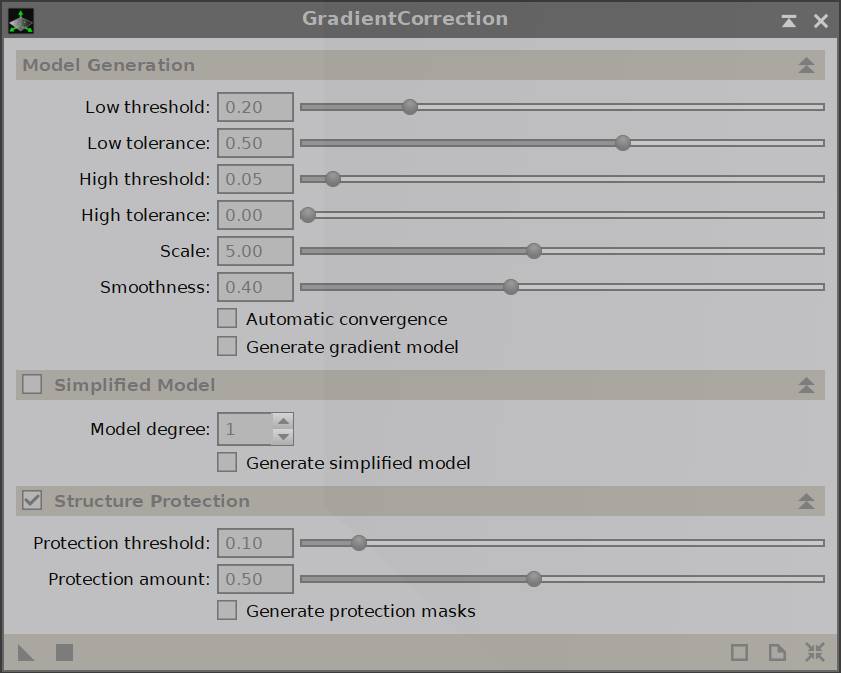Image resolution: width=841 pixels, height=673 pixels.
Task: Shade the window using the title bar arrow icon
Action: click(788, 21)
